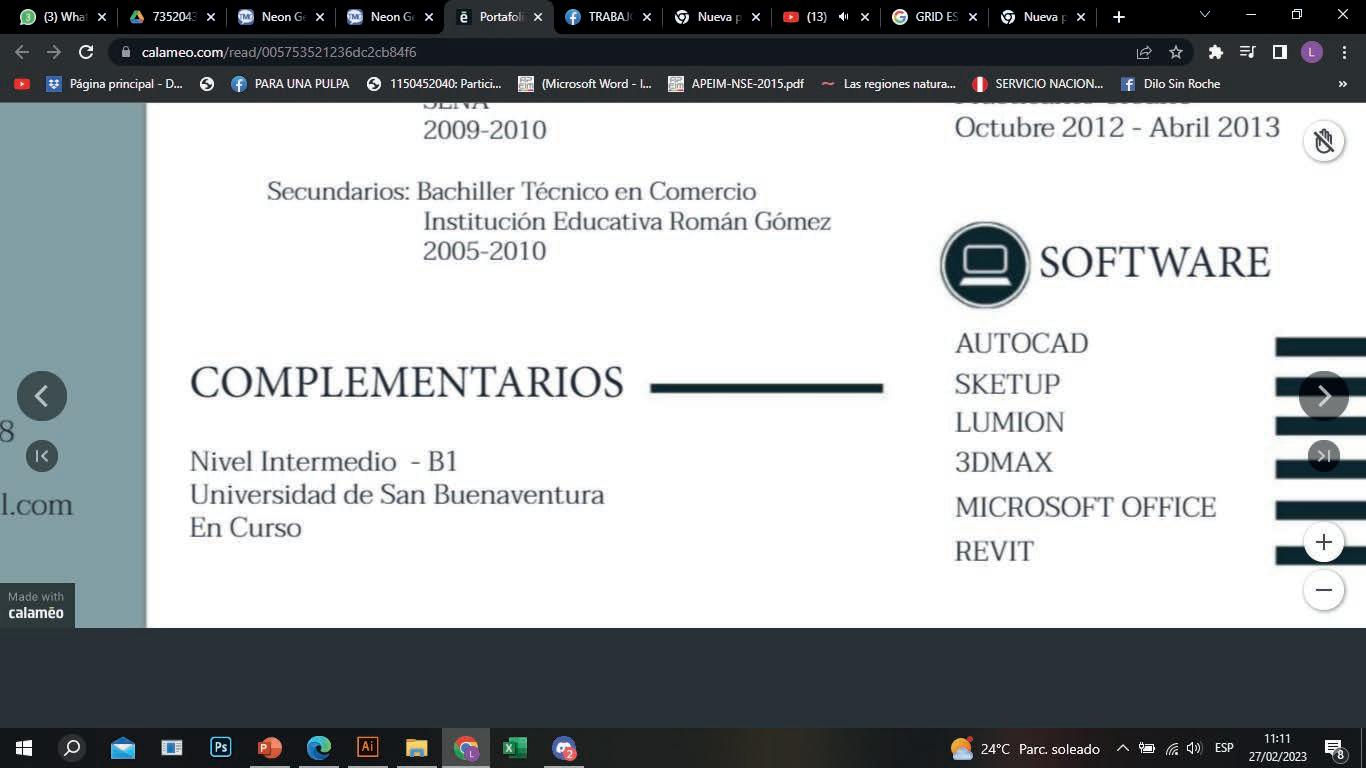Click the Universidad de San Buenaventura text
Viewport: 1366px width, 768px height.
click(397, 495)
